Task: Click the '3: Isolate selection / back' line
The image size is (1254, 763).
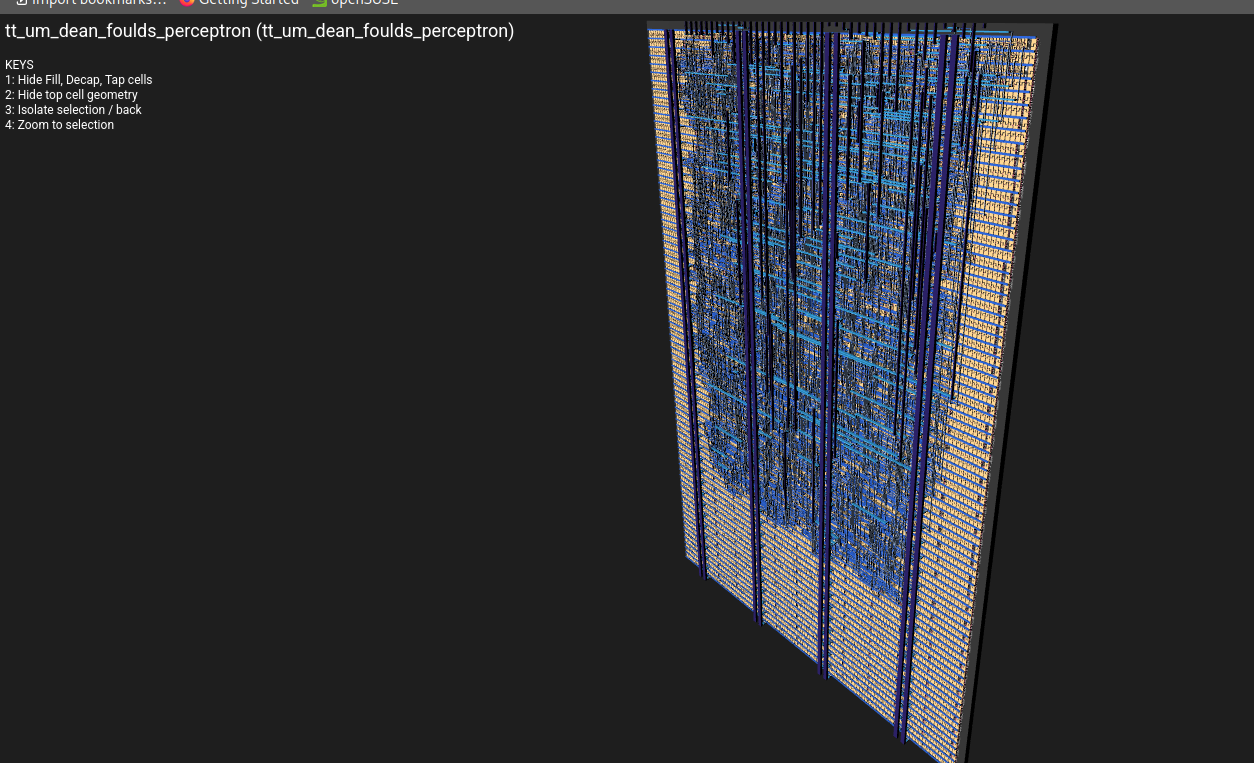Action: point(73,110)
